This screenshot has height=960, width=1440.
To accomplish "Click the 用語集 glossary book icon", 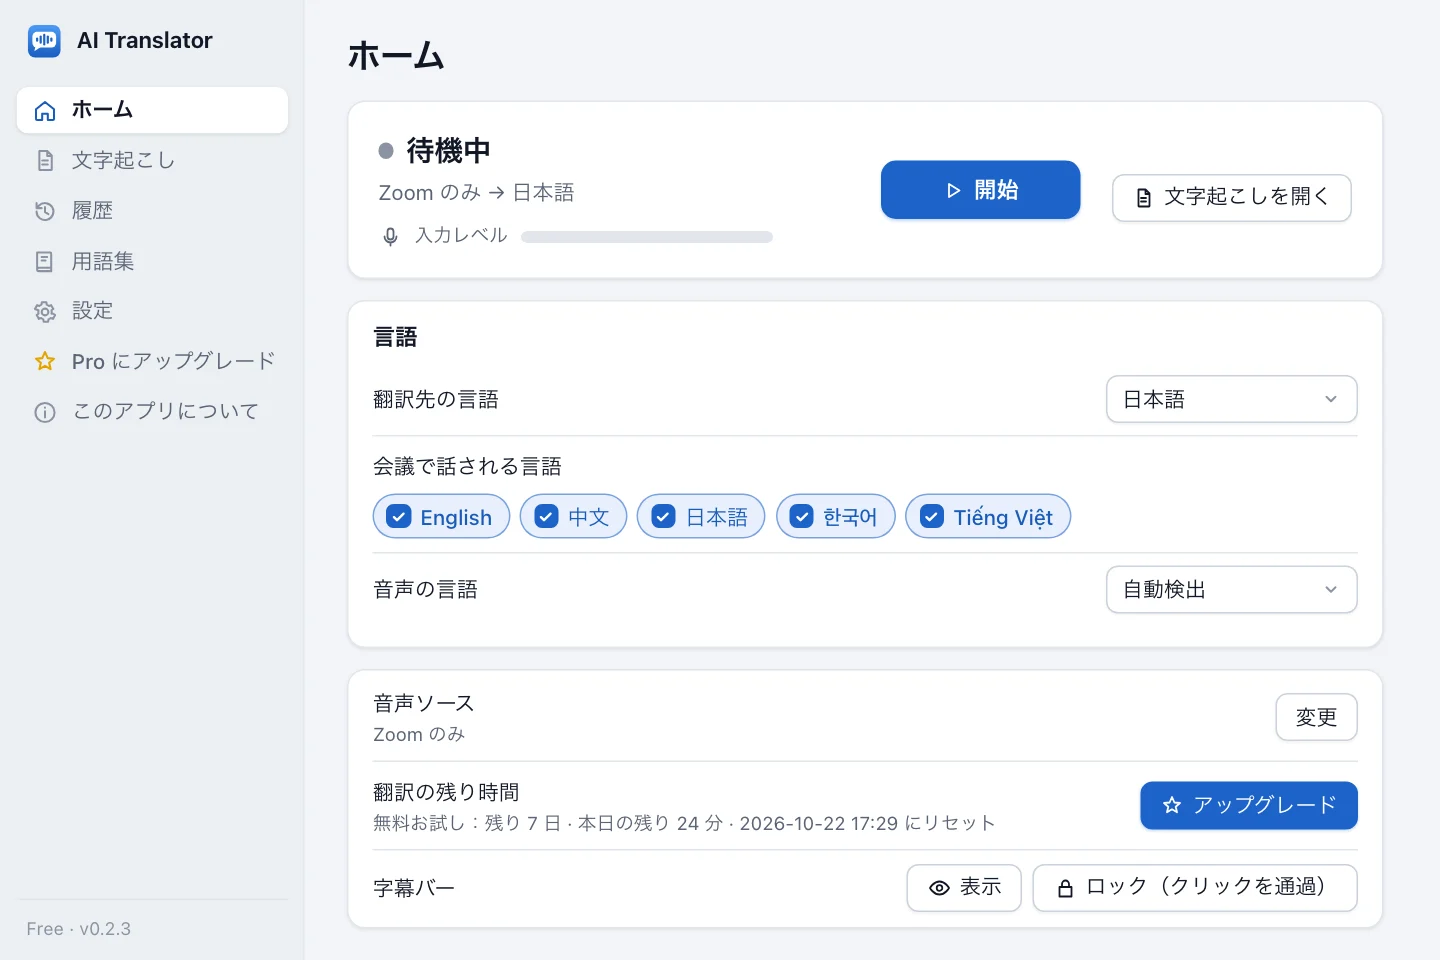I will tap(45, 262).
